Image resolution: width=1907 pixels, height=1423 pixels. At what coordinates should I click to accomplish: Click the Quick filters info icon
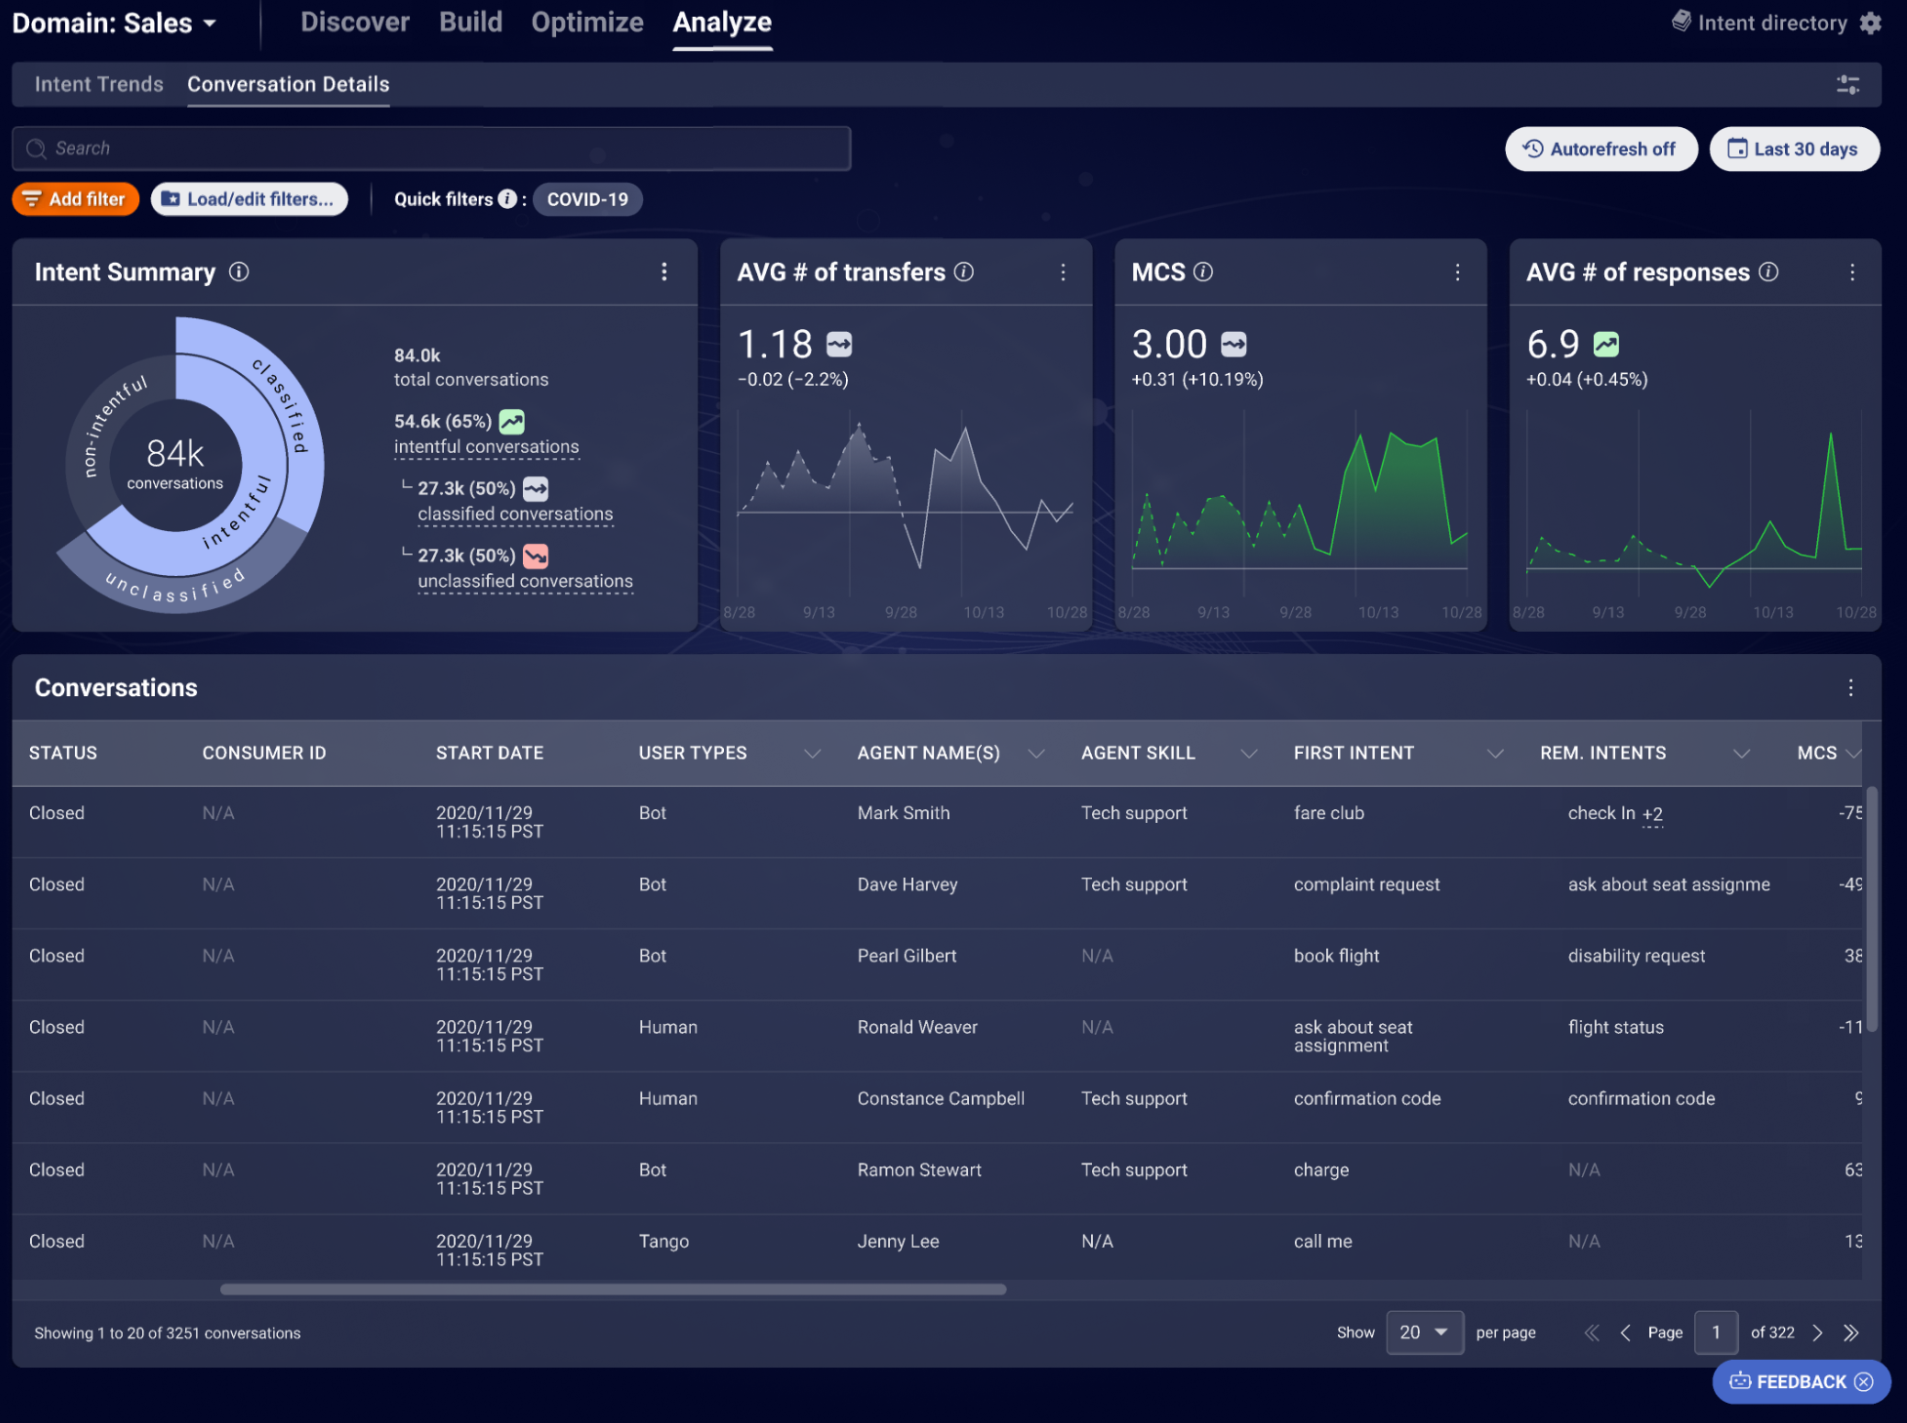pyautogui.click(x=508, y=199)
